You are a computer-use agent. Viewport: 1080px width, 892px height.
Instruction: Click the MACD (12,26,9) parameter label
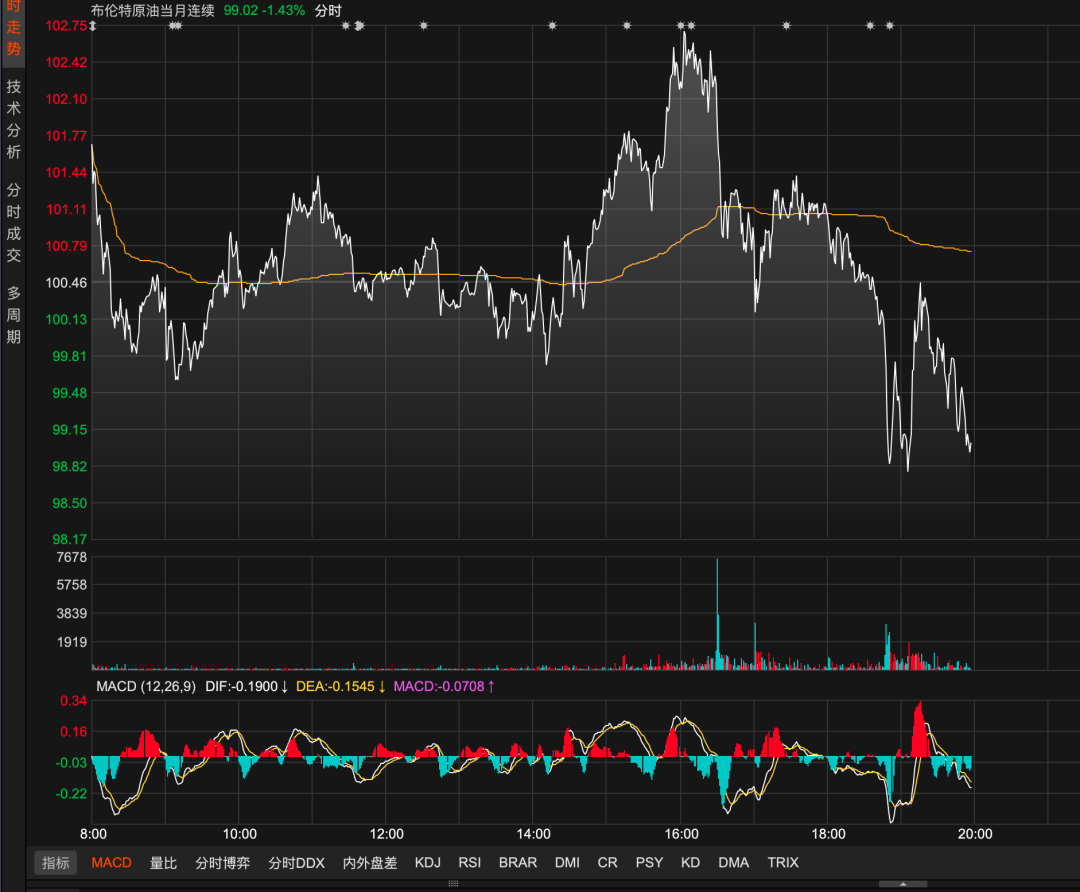(146, 686)
